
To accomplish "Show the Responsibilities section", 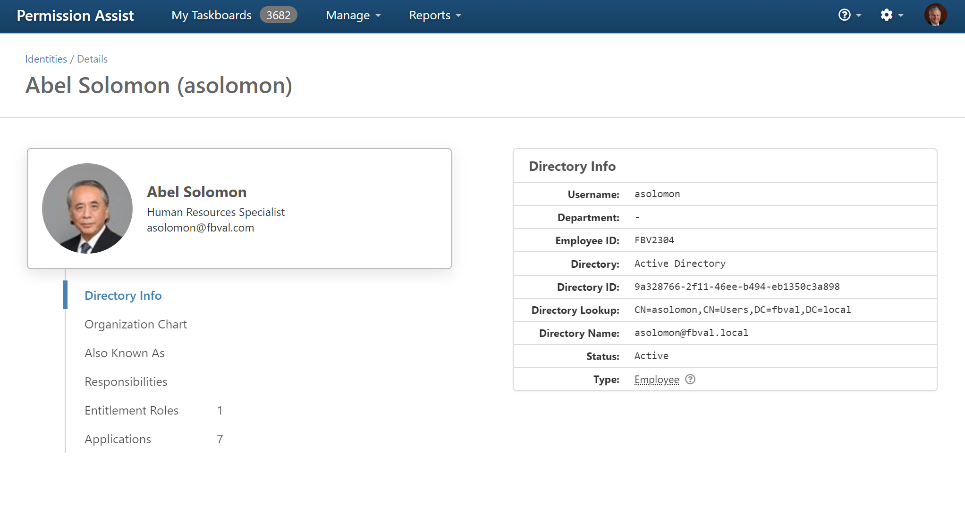I will click(126, 382).
